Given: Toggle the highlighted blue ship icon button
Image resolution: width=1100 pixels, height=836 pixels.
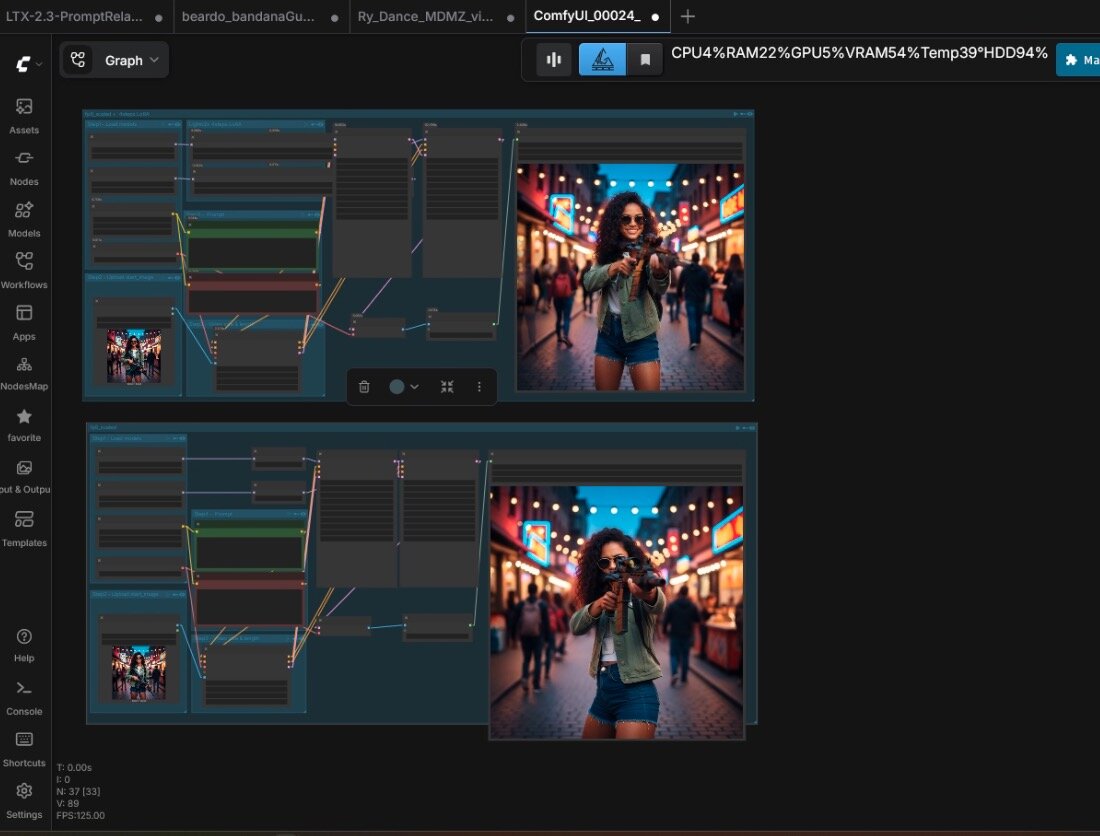Looking at the screenshot, I should point(602,60).
